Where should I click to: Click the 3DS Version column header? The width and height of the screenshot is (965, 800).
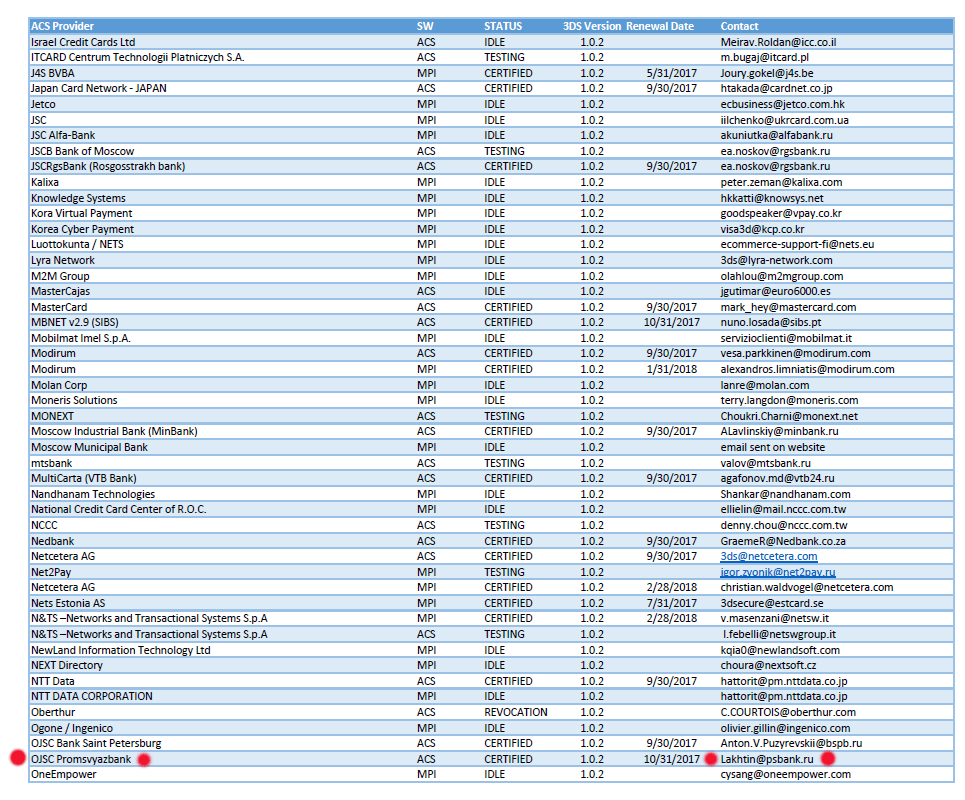pos(591,26)
